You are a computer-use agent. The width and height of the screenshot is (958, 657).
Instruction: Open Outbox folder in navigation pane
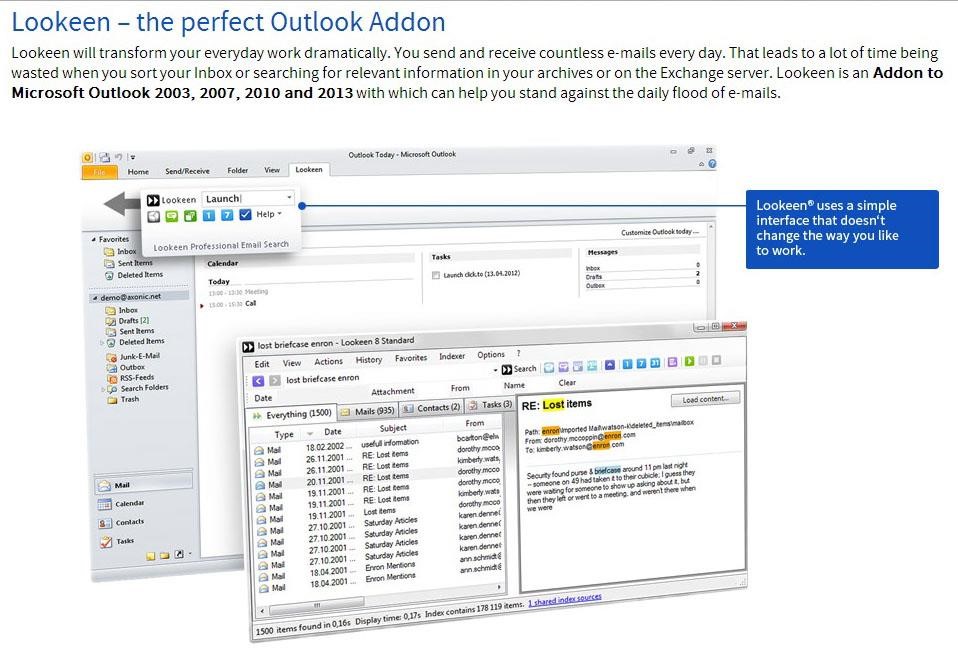coord(126,367)
